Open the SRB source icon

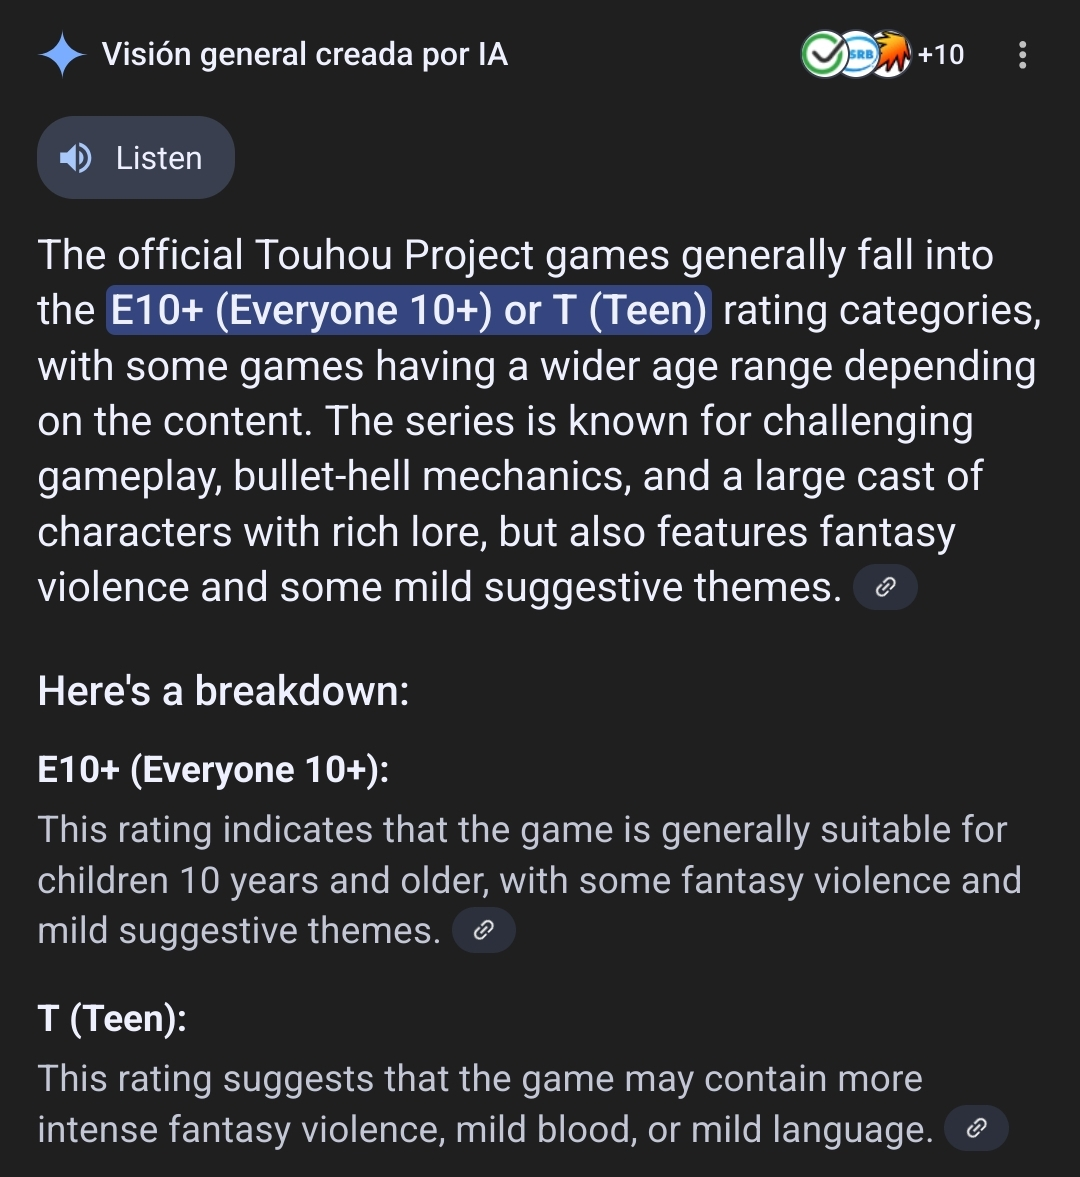pos(858,54)
